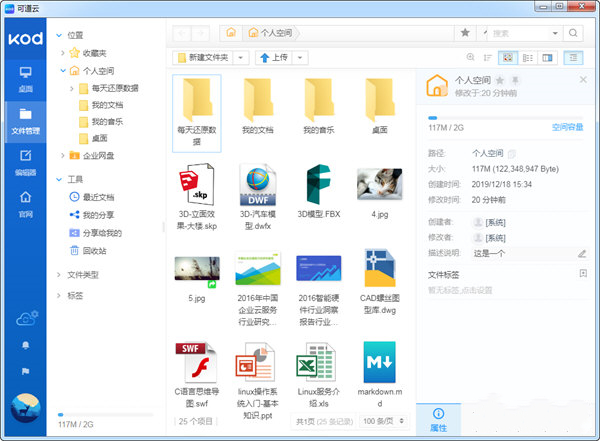Screen dimensions: 600x441
Task: Click the search magnifier button
Action: pyautogui.click(x=485, y=33)
